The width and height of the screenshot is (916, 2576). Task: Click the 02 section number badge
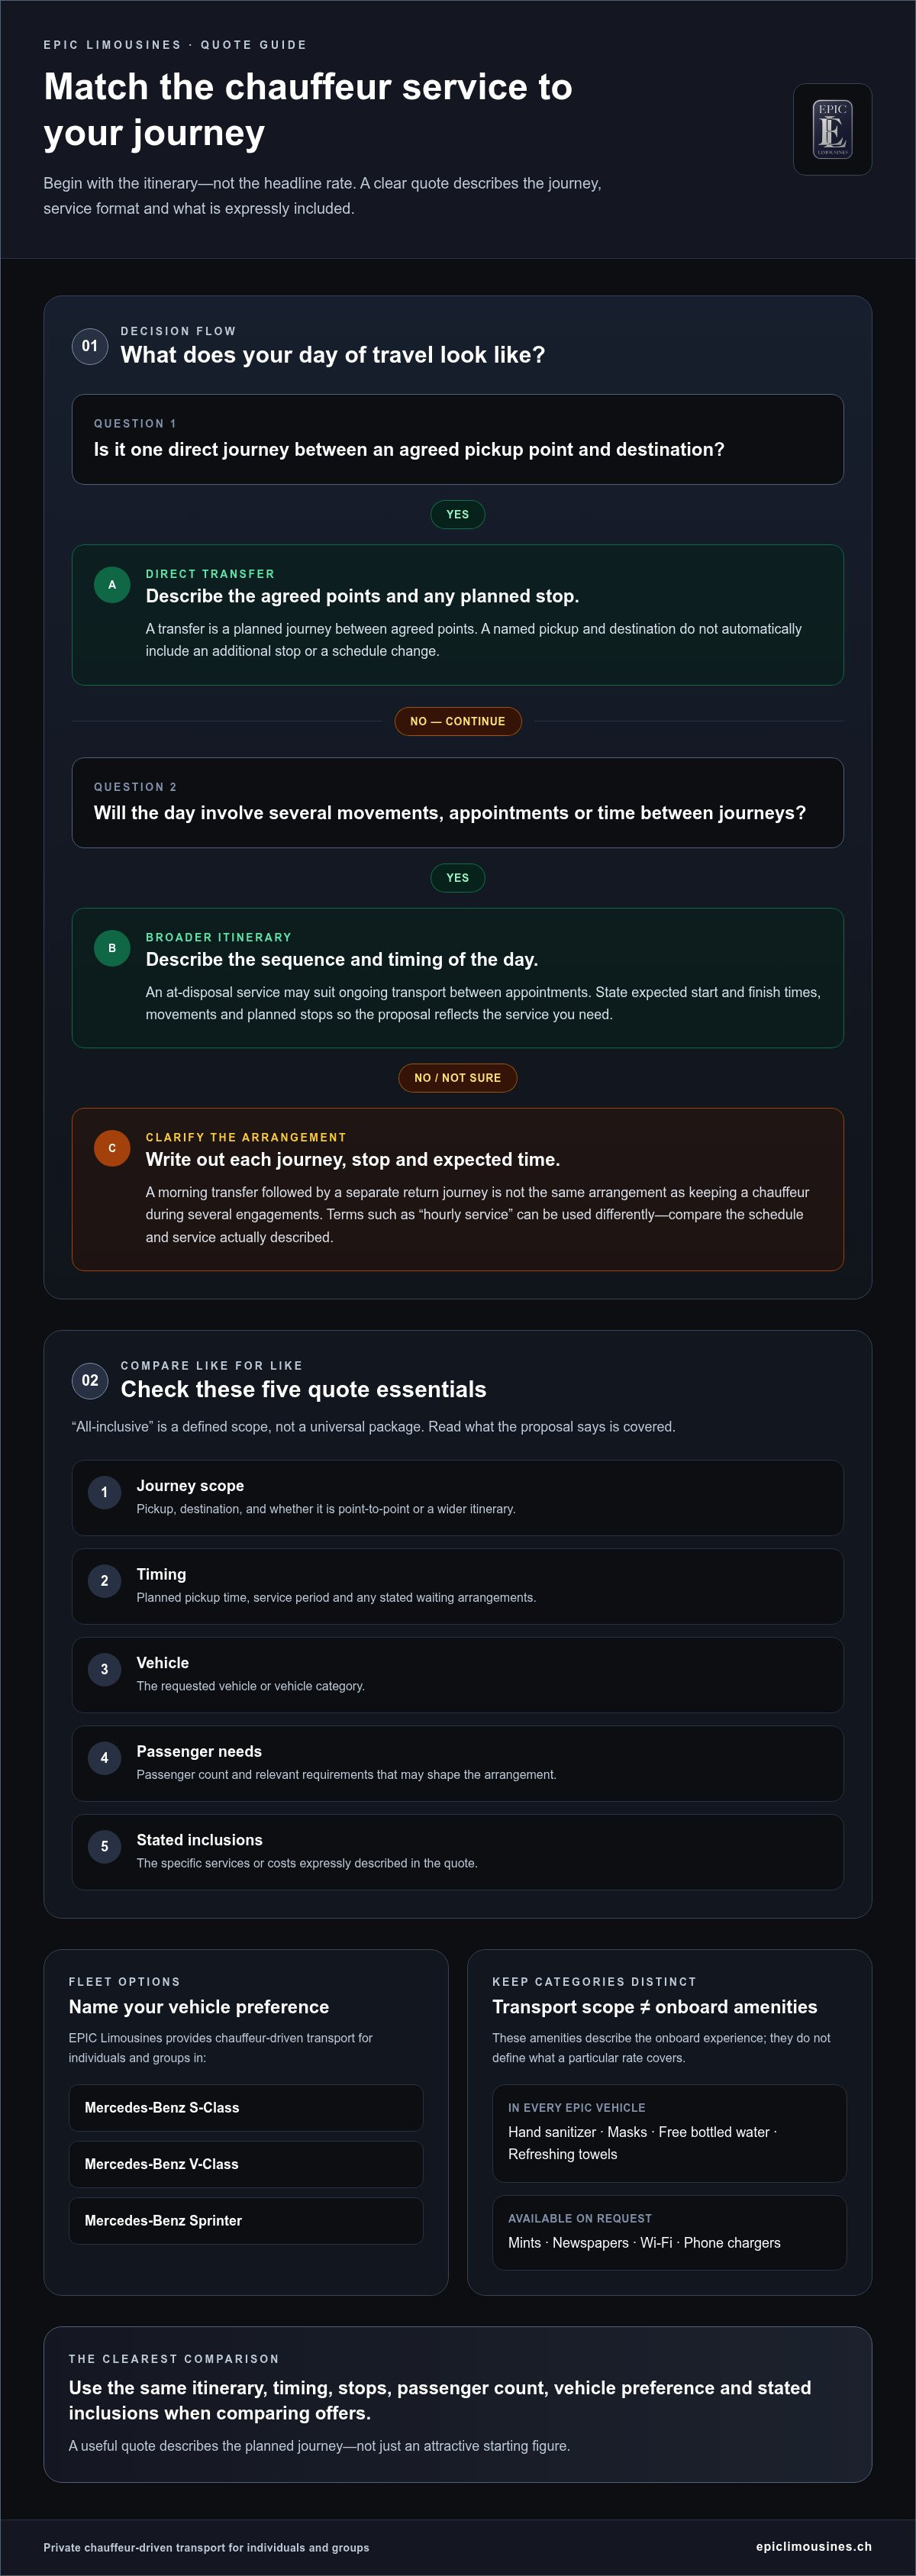tap(90, 1380)
